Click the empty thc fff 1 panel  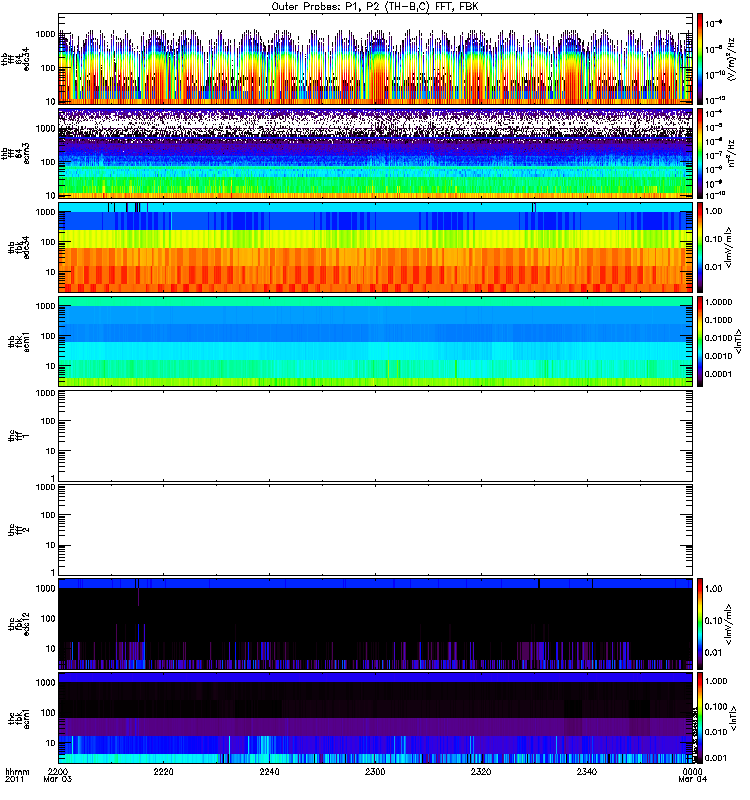(x=375, y=436)
